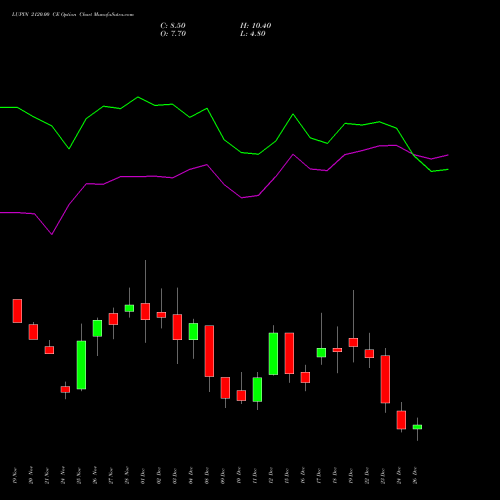Viewport: 500px width, 500px height.
Task: Select the low value L: 4.80
Action: (x=253, y=34)
